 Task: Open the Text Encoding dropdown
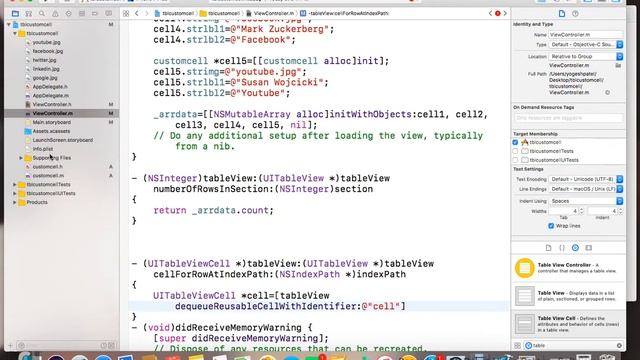click(586, 179)
